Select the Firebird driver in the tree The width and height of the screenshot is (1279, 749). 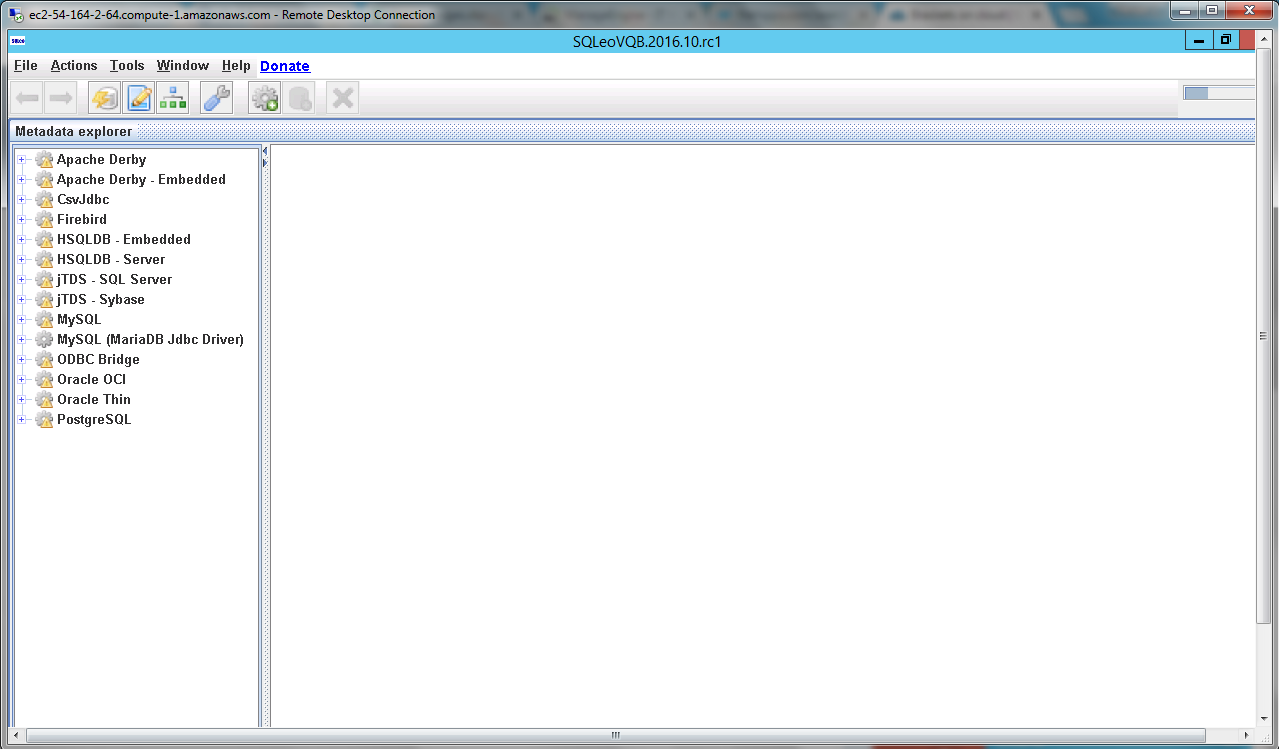pyautogui.click(x=81, y=219)
